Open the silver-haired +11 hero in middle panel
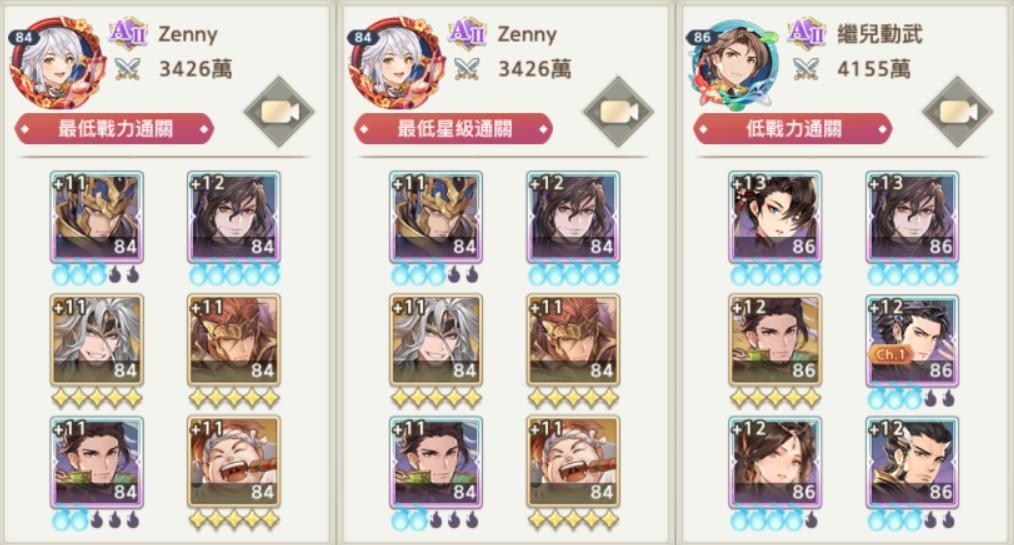Screen dimensions: 1014x545 [436, 340]
